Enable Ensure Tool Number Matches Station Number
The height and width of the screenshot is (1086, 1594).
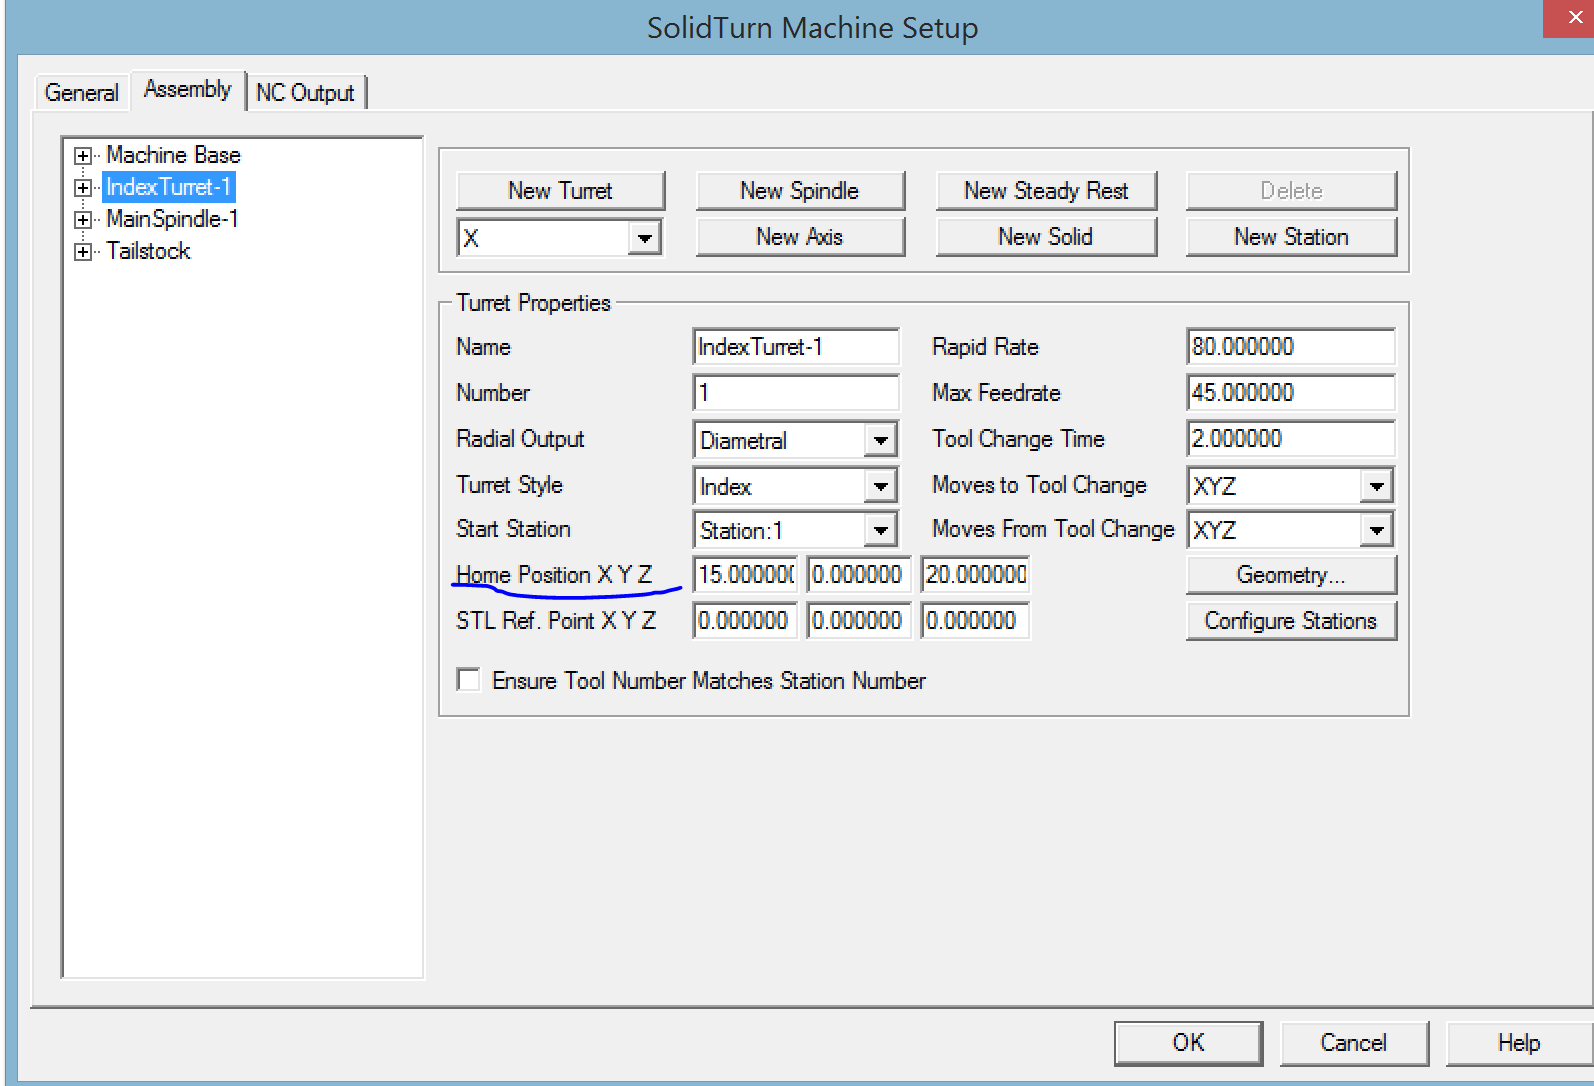pos(468,680)
